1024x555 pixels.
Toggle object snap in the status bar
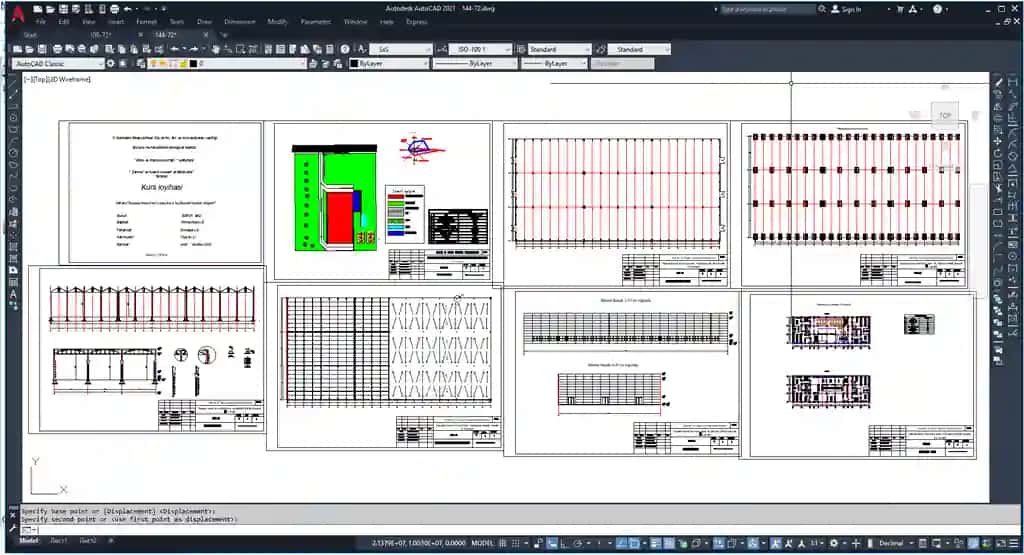[633, 543]
